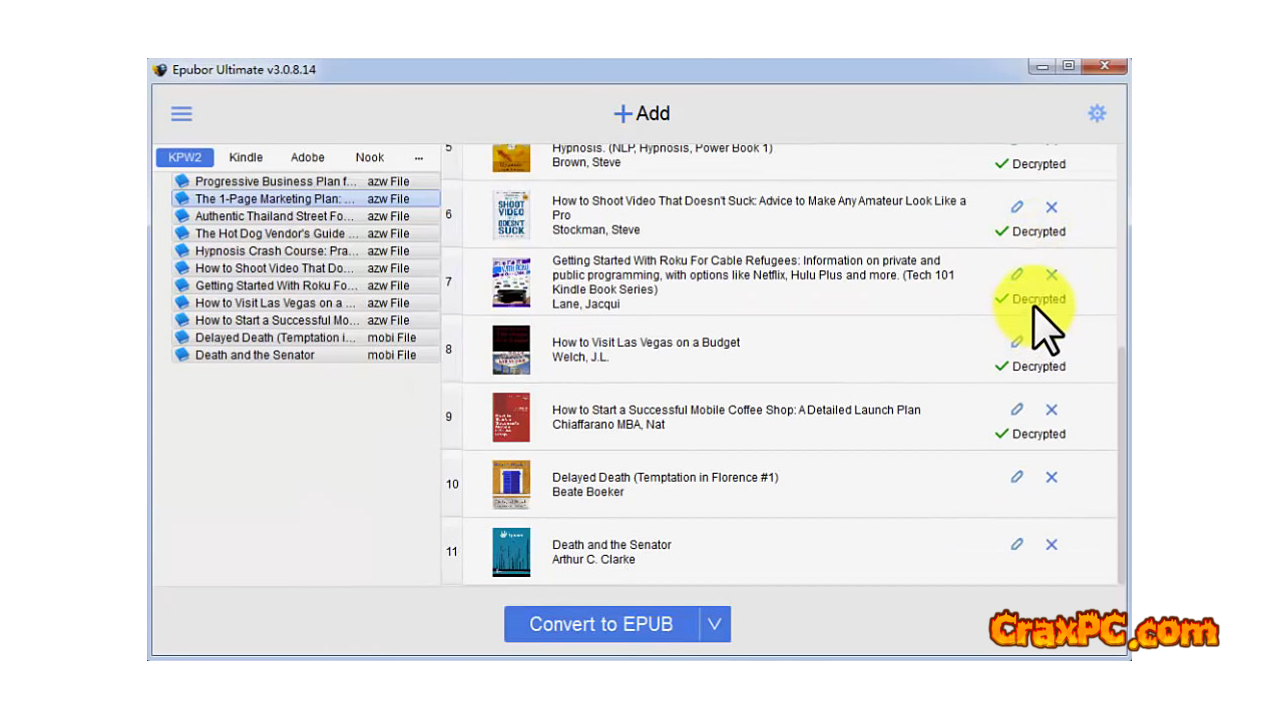This screenshot has width=1280, height=720.
Task: Click the Convert to EPUB button
Action: [x=601, y=624]
